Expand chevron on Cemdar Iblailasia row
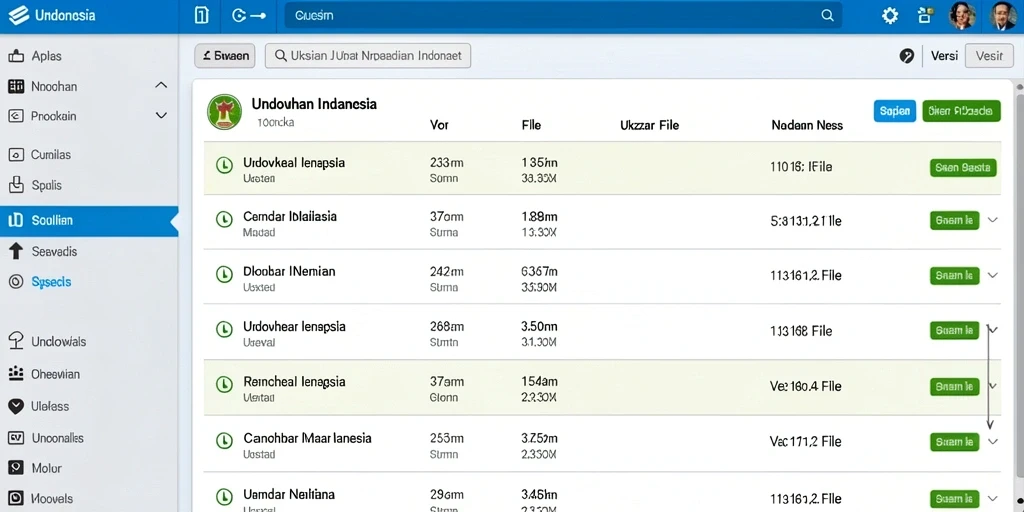 pyautogui.click(x=993, y=220)
